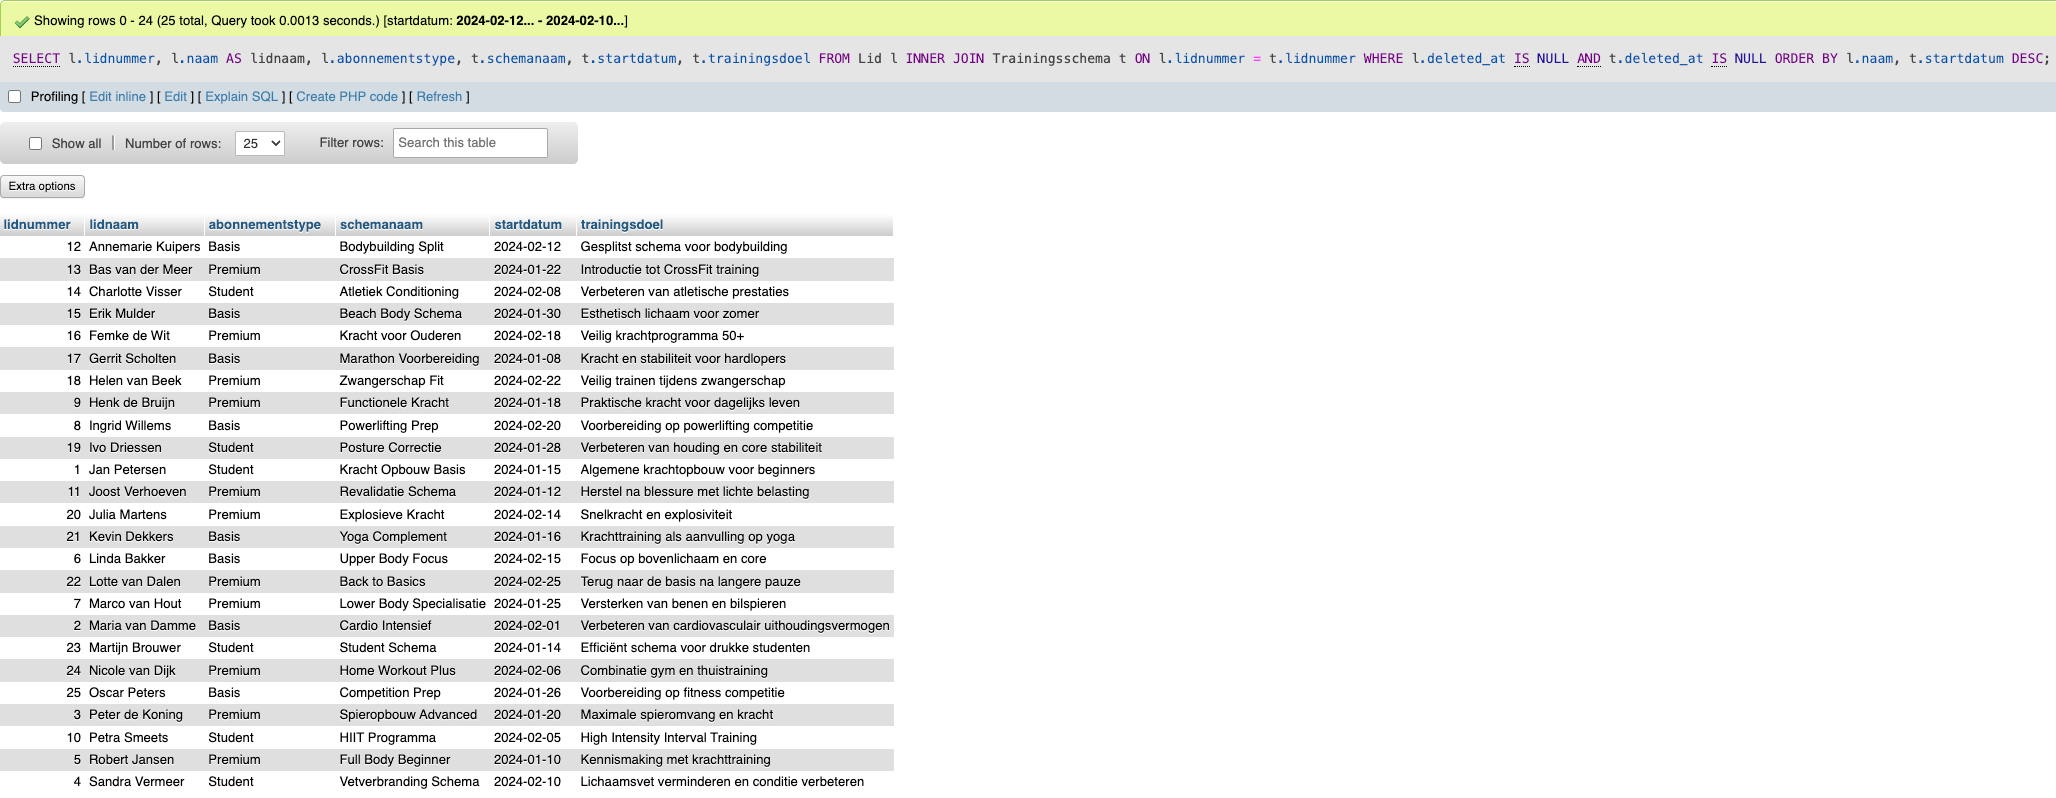
Task: Click the Cardio Intensief cell
Action: (412, 626)
